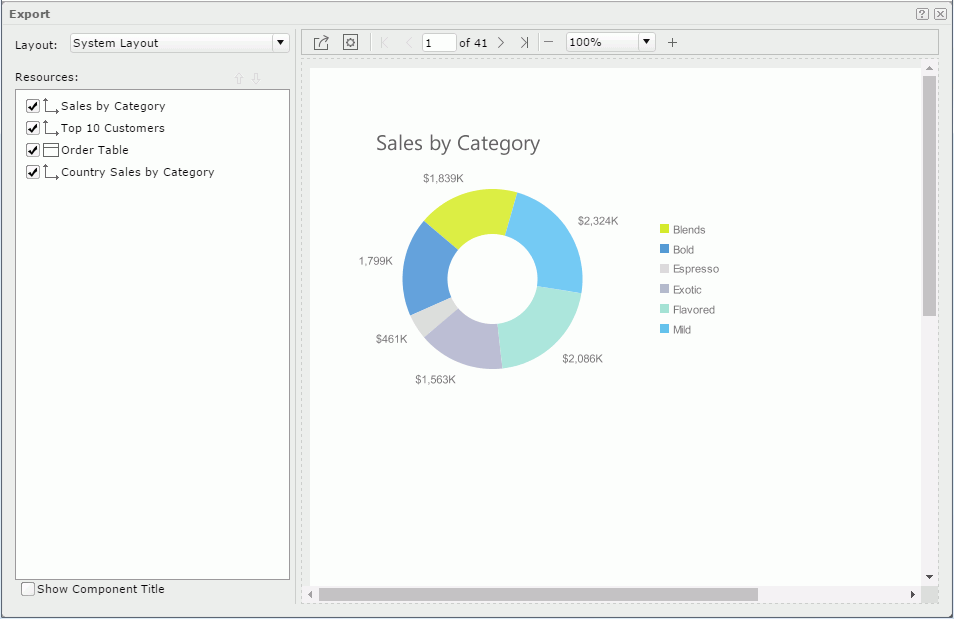This screenshot has width=954, height=619.
Task: Uncheck the Top 10 Customers resource
Action: [x=33, y=127]
